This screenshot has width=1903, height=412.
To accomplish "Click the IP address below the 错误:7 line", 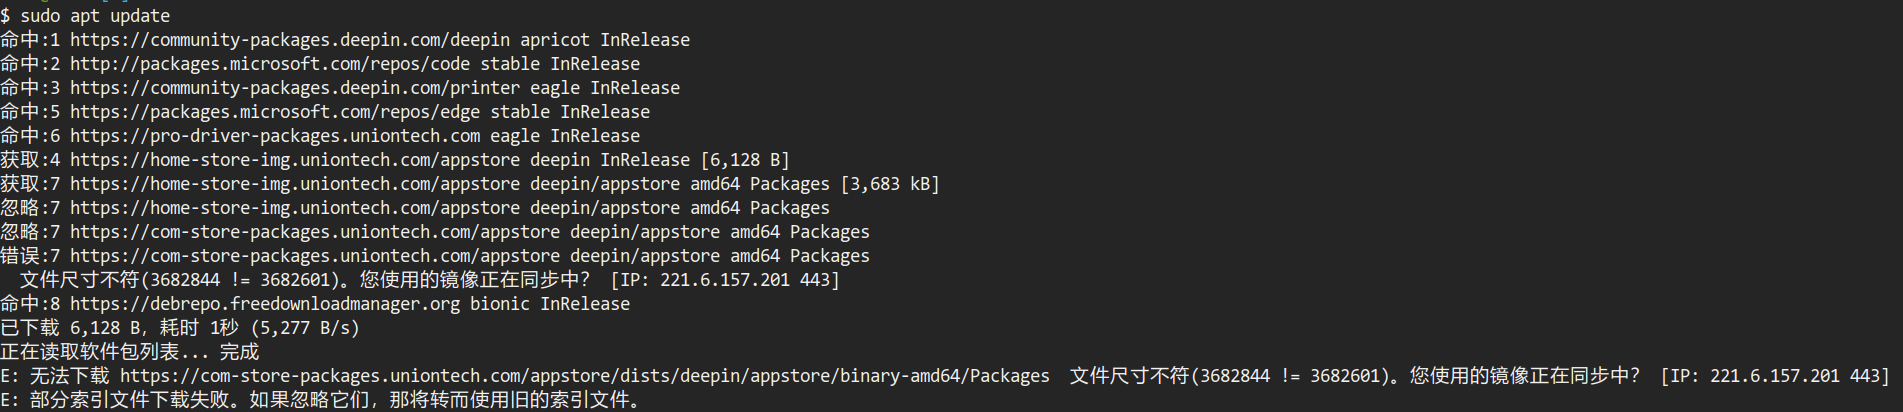I will [x=724, y=280].
